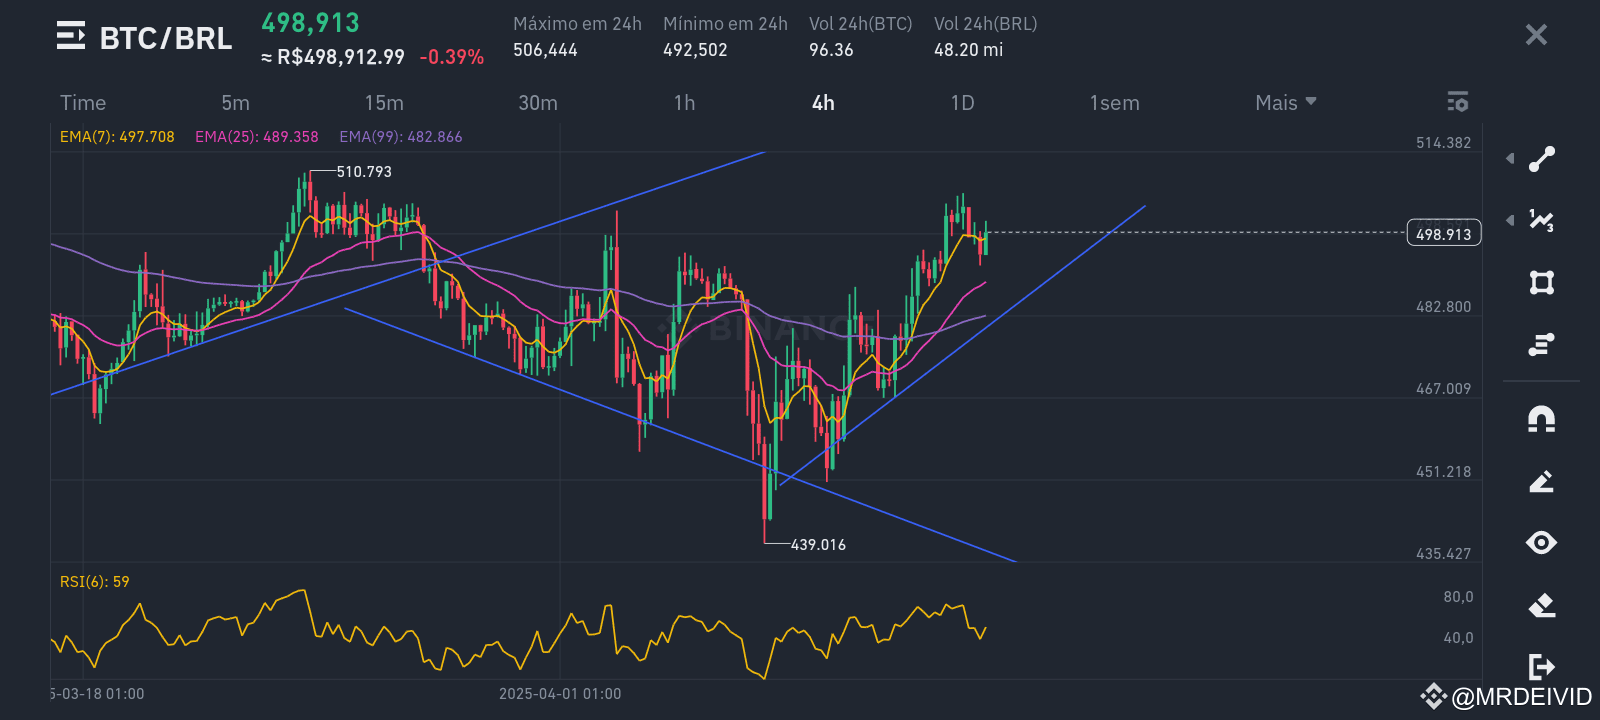Click the 2025-04-01 01:00 date label
This screenshot has height=720, width=1600.
(x=560, y=694)
